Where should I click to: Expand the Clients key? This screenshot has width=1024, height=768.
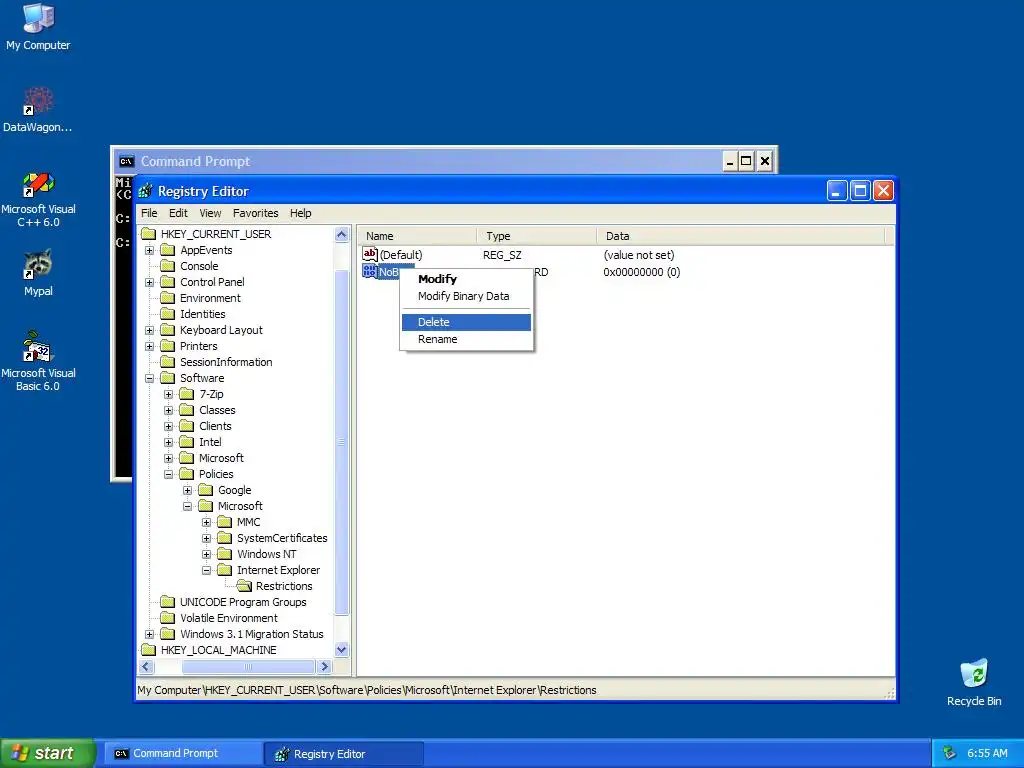coord(168,426)
